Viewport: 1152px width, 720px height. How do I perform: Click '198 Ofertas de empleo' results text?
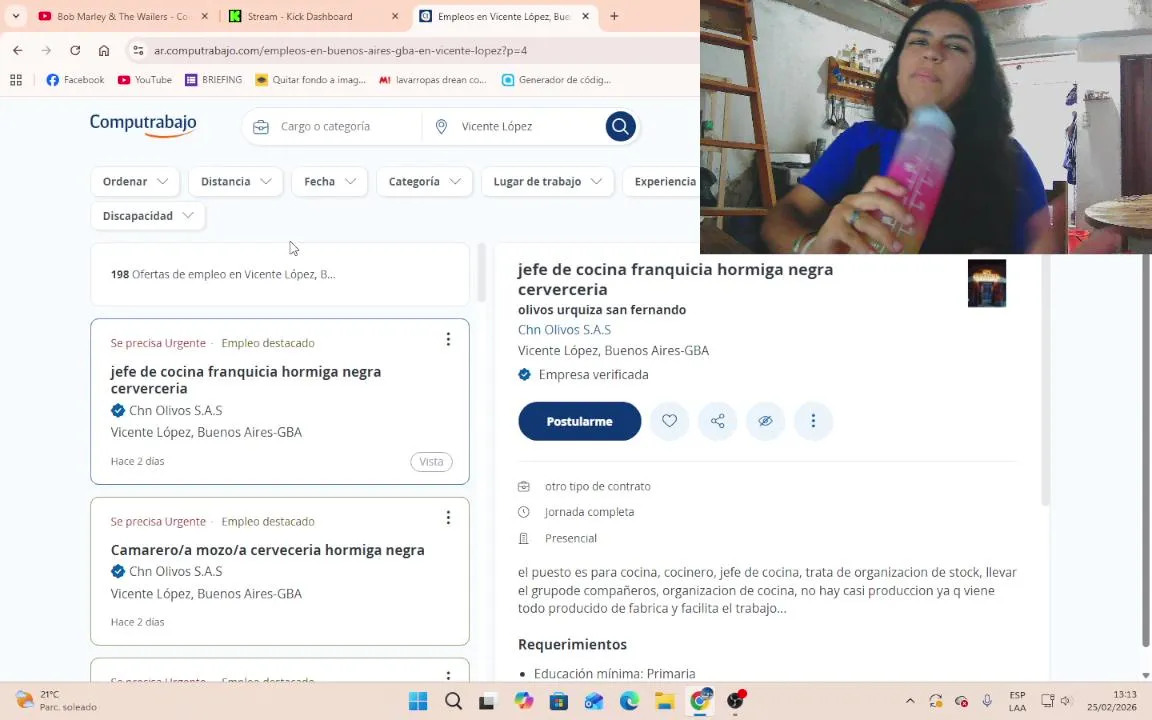pyautogui.click(x=223, y=274)
